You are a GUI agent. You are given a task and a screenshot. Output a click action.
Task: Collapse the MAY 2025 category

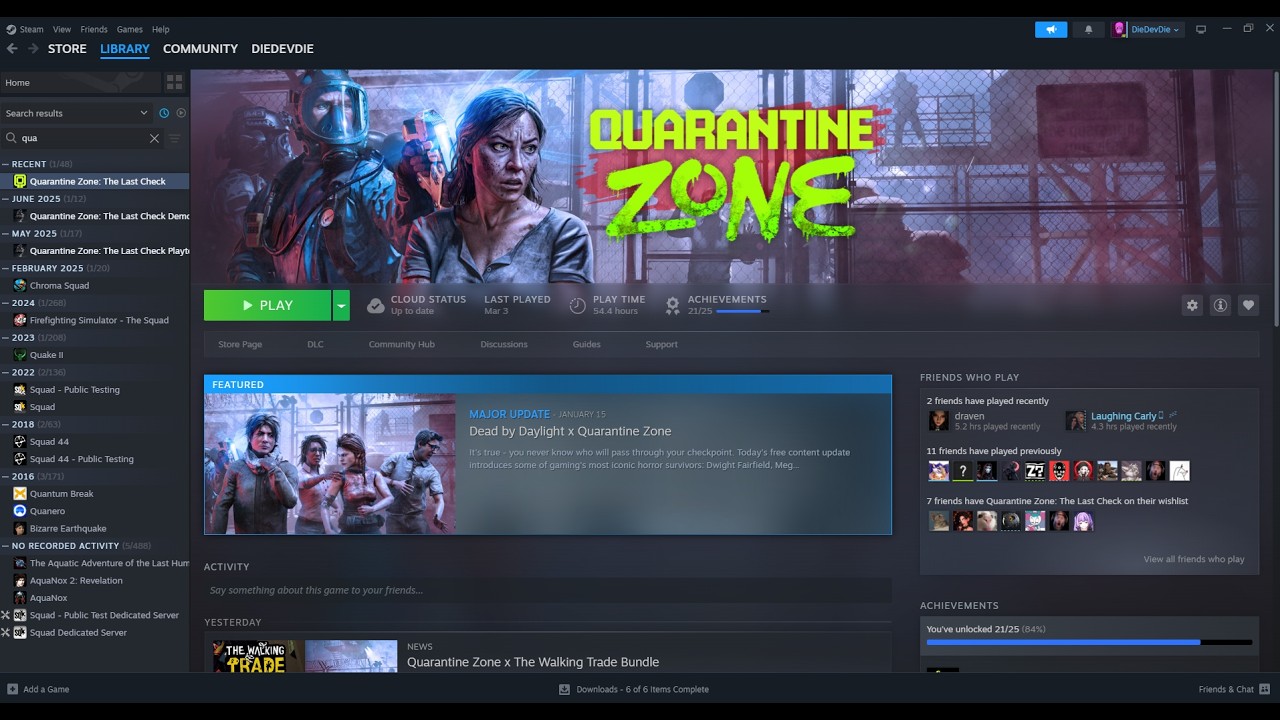[6, 233]
